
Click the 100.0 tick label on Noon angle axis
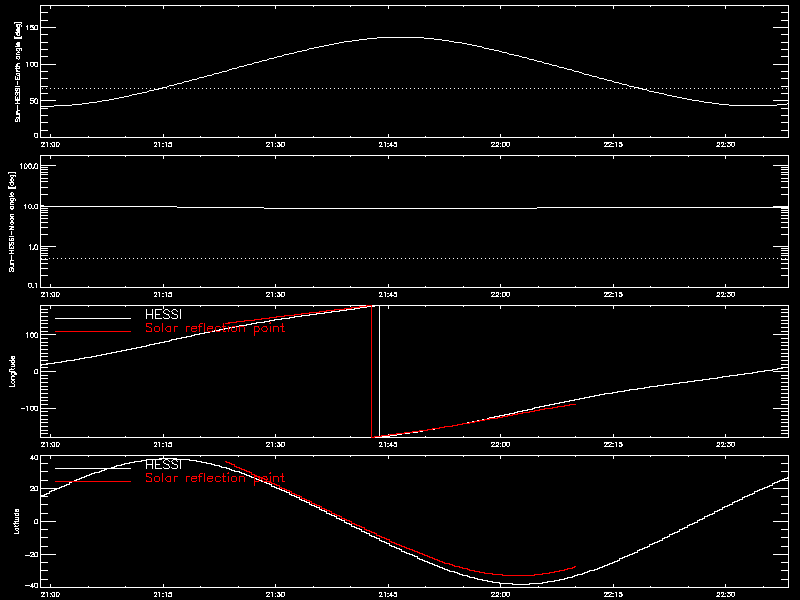pos(30,166)
